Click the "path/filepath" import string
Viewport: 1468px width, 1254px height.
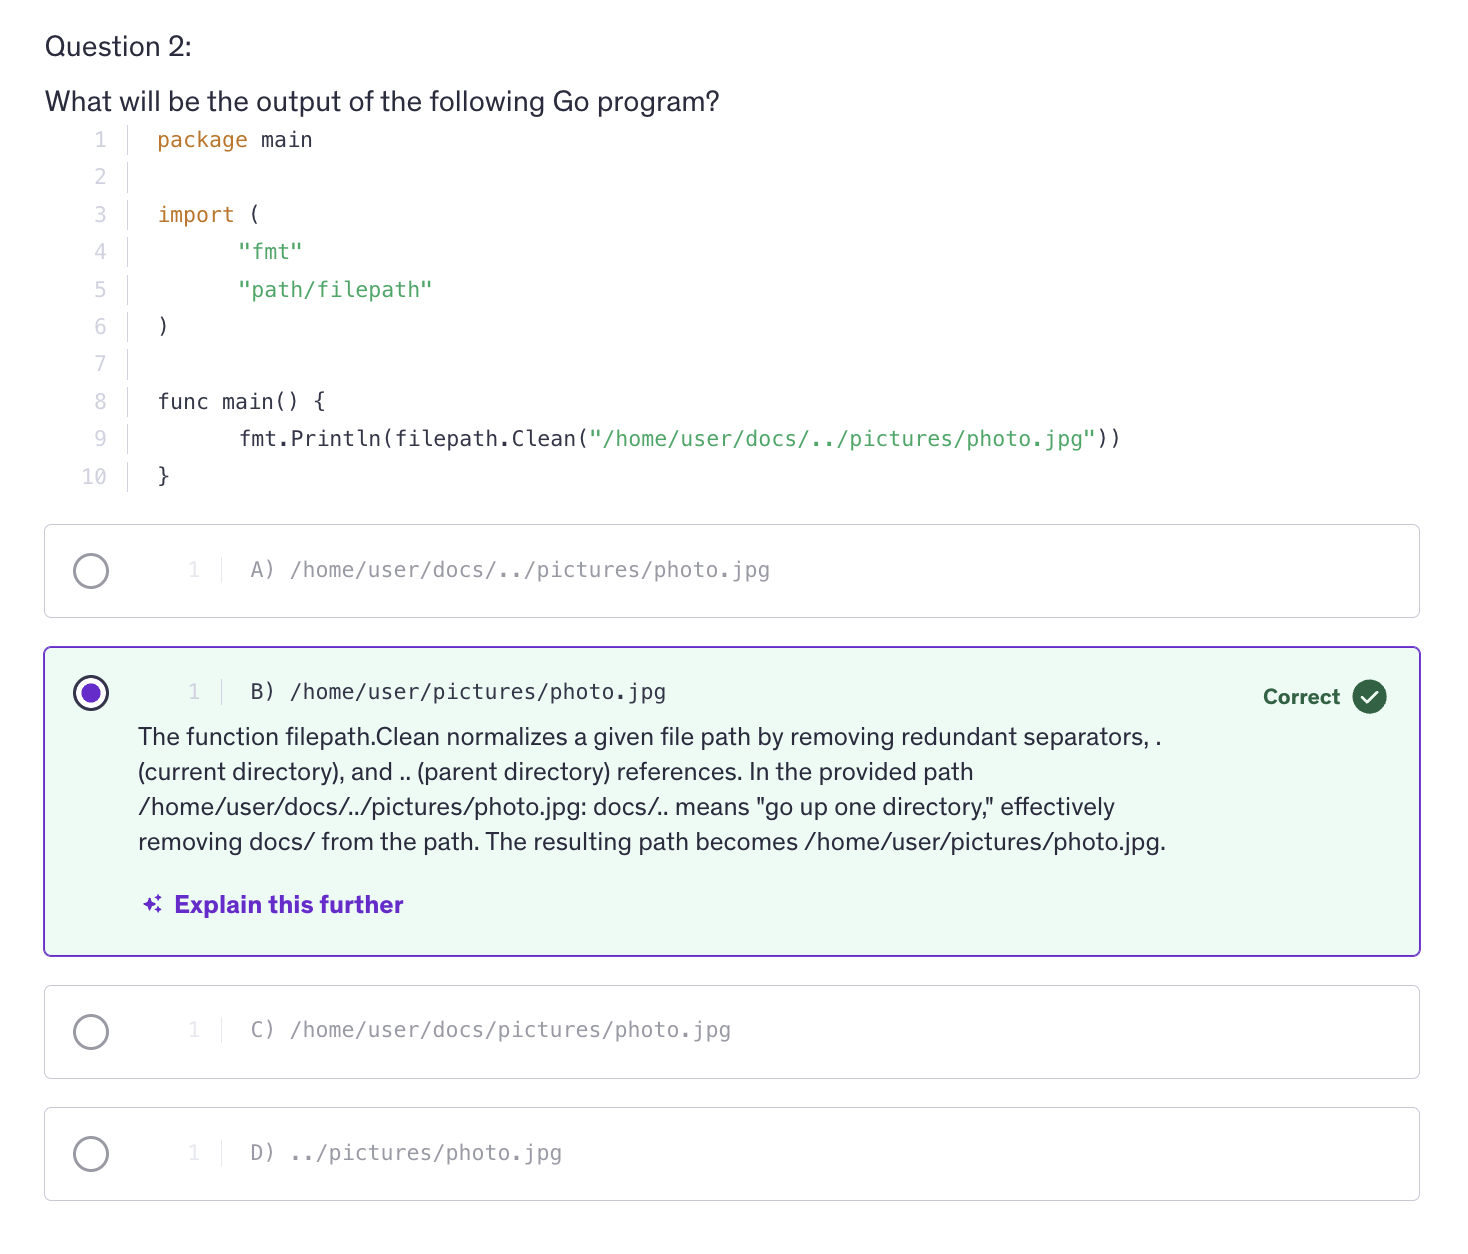point(335,290)
